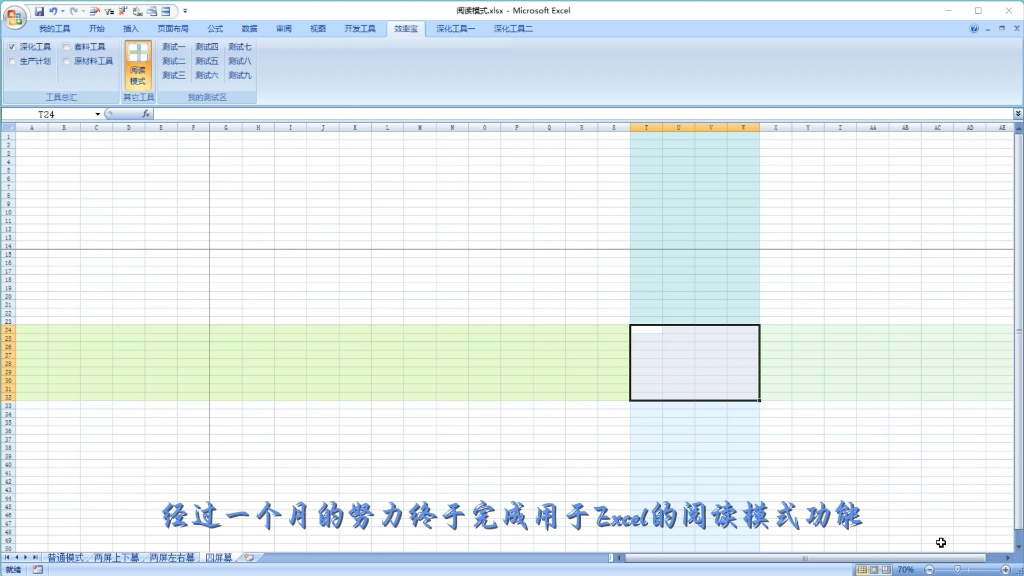Viewport: 1024px width, 576px height.
Task: Click the Undo icon
Action: (x=56, y=10)
